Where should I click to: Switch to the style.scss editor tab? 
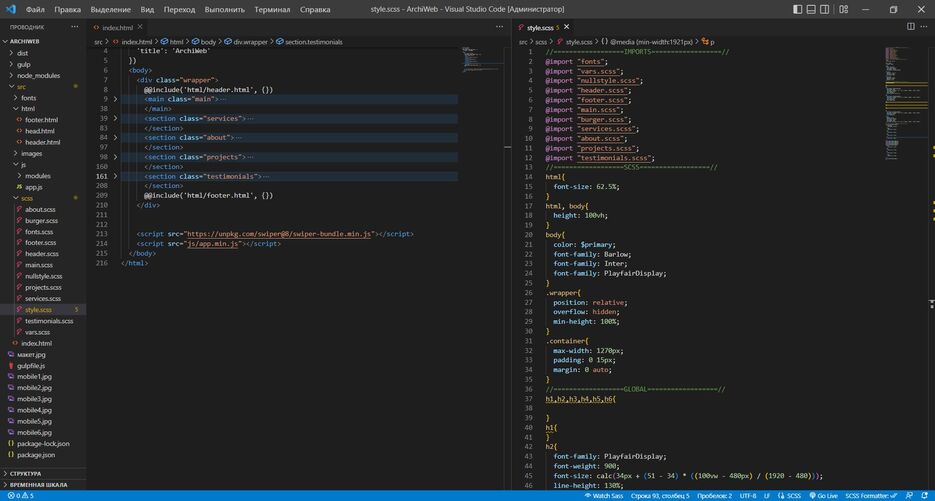[x=540, y=27]
